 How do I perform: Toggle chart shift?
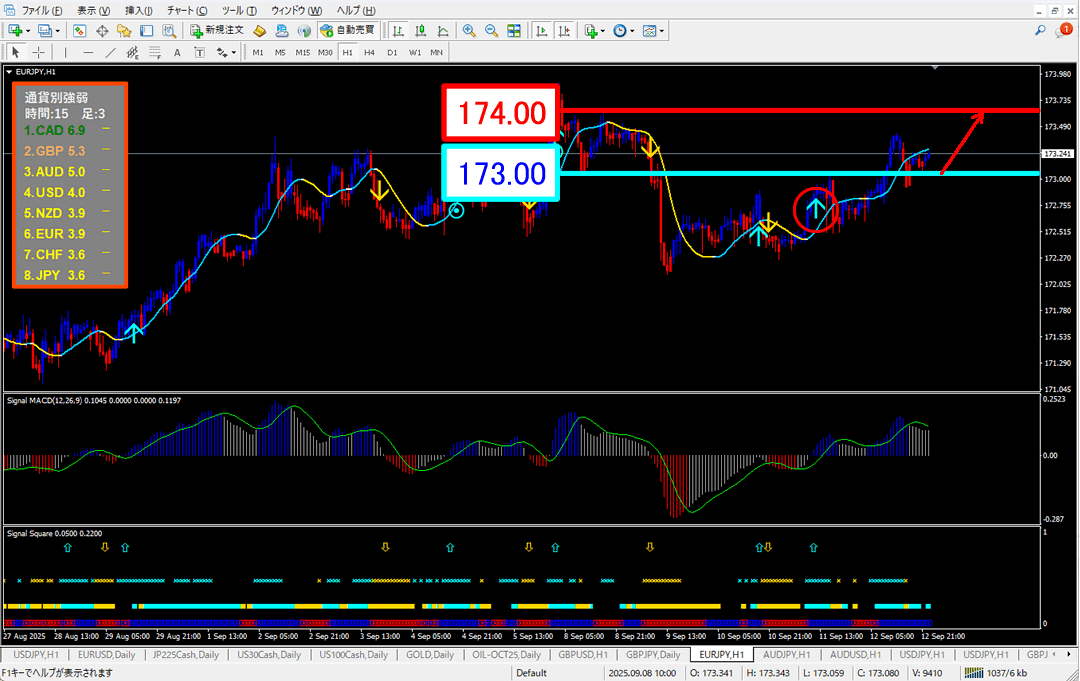(x=564, y=30)
